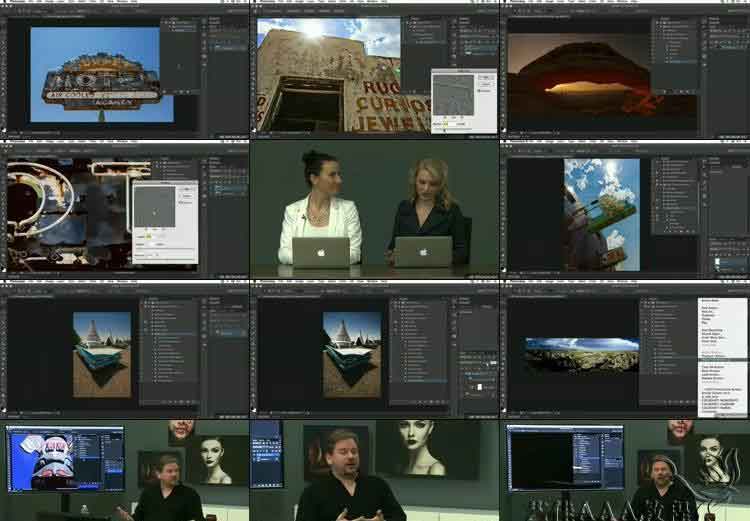This screenshot has width=750, height=521.
Task: Click the Apple logo on the right MacBook
Action: click(x=422, y=250)
